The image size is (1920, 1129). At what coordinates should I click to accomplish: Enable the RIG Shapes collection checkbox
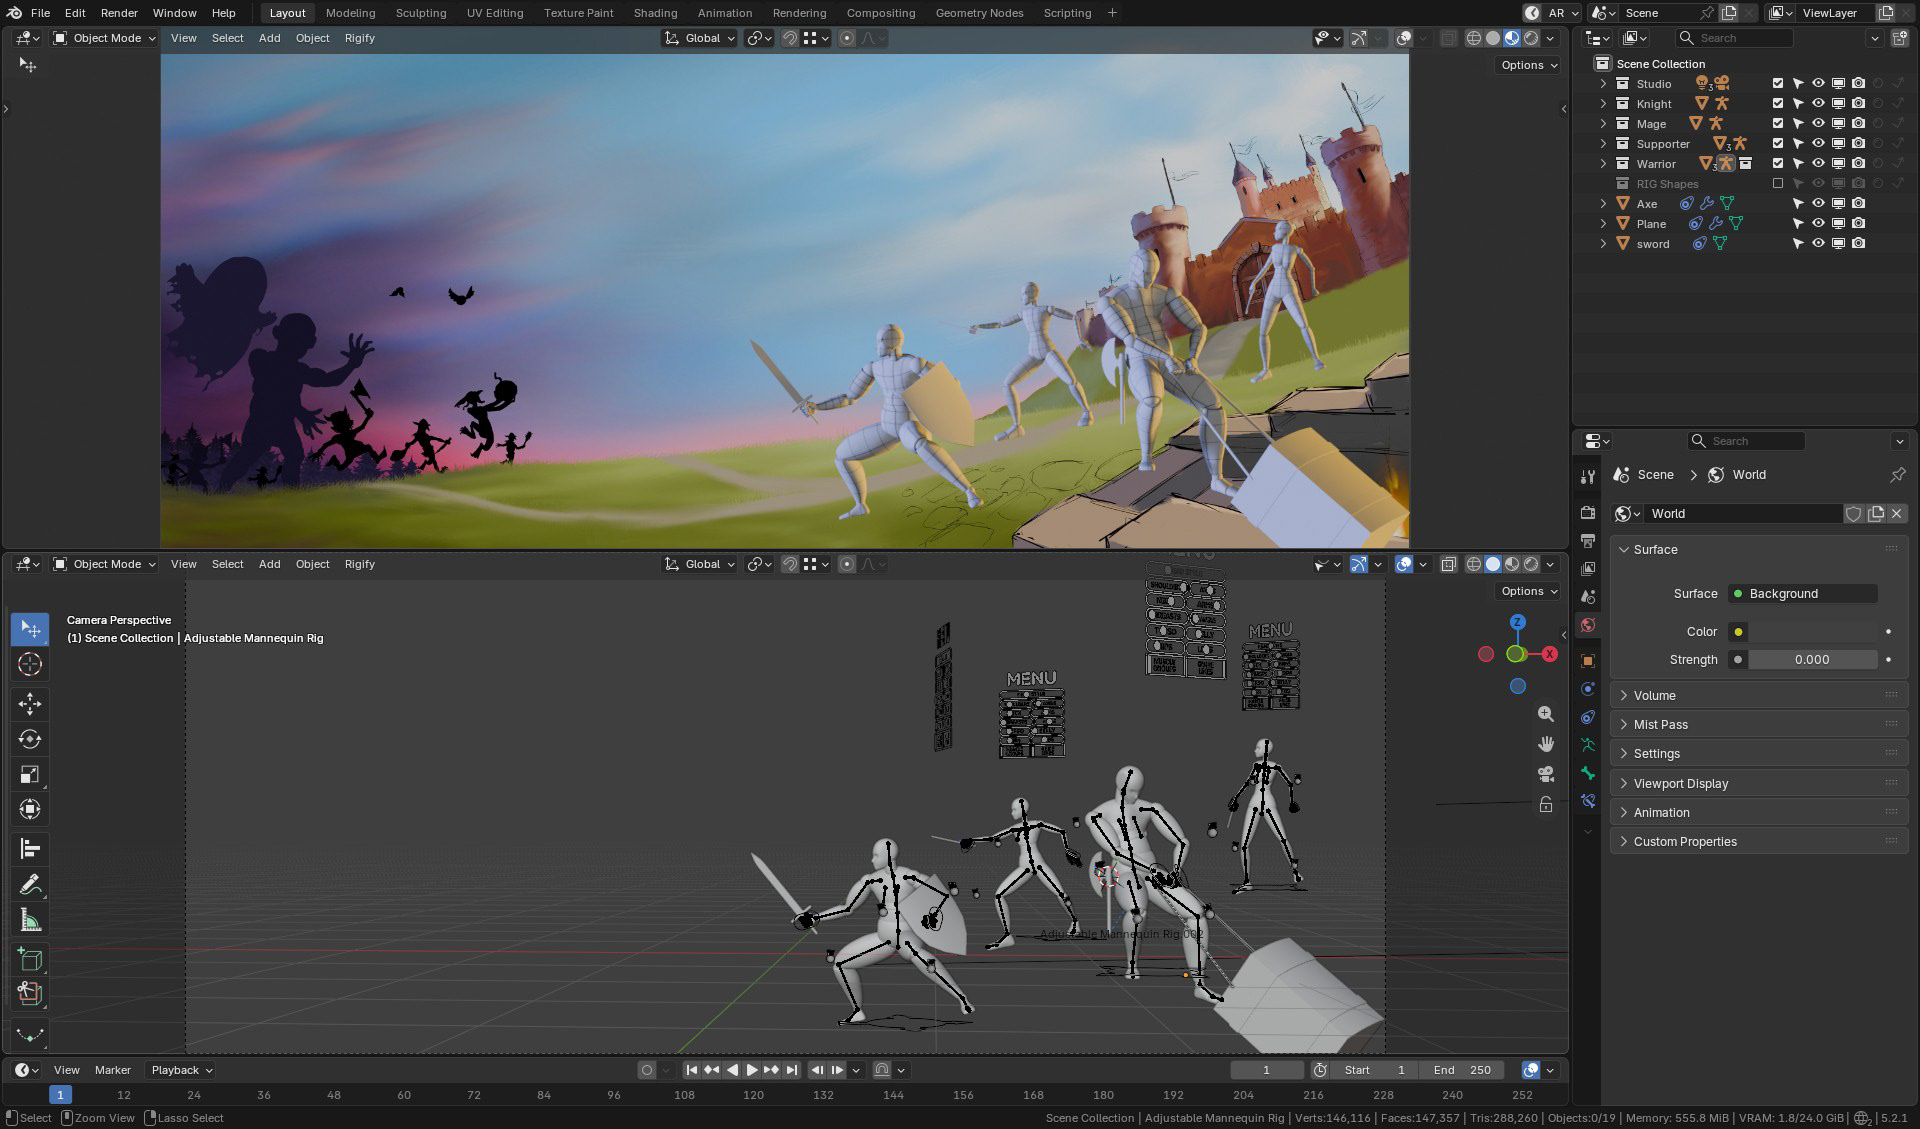[1778, 183]
